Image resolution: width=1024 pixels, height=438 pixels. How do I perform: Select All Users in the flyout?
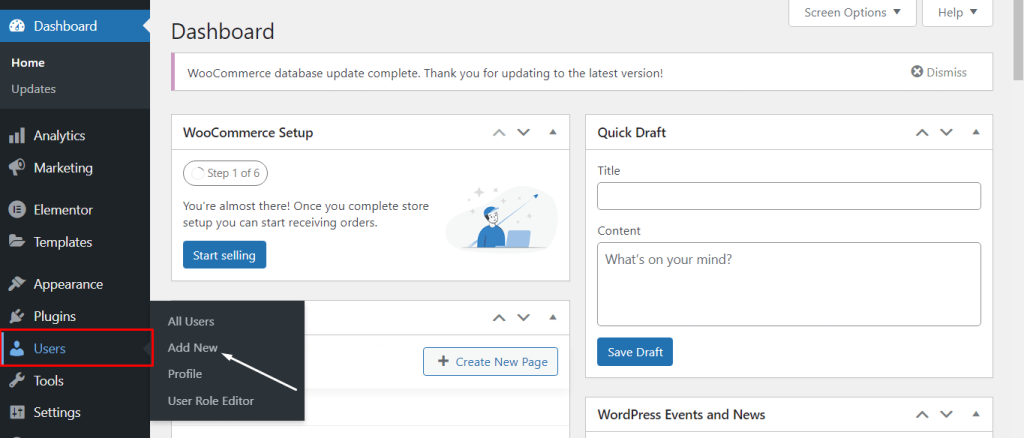pos(191,321)
